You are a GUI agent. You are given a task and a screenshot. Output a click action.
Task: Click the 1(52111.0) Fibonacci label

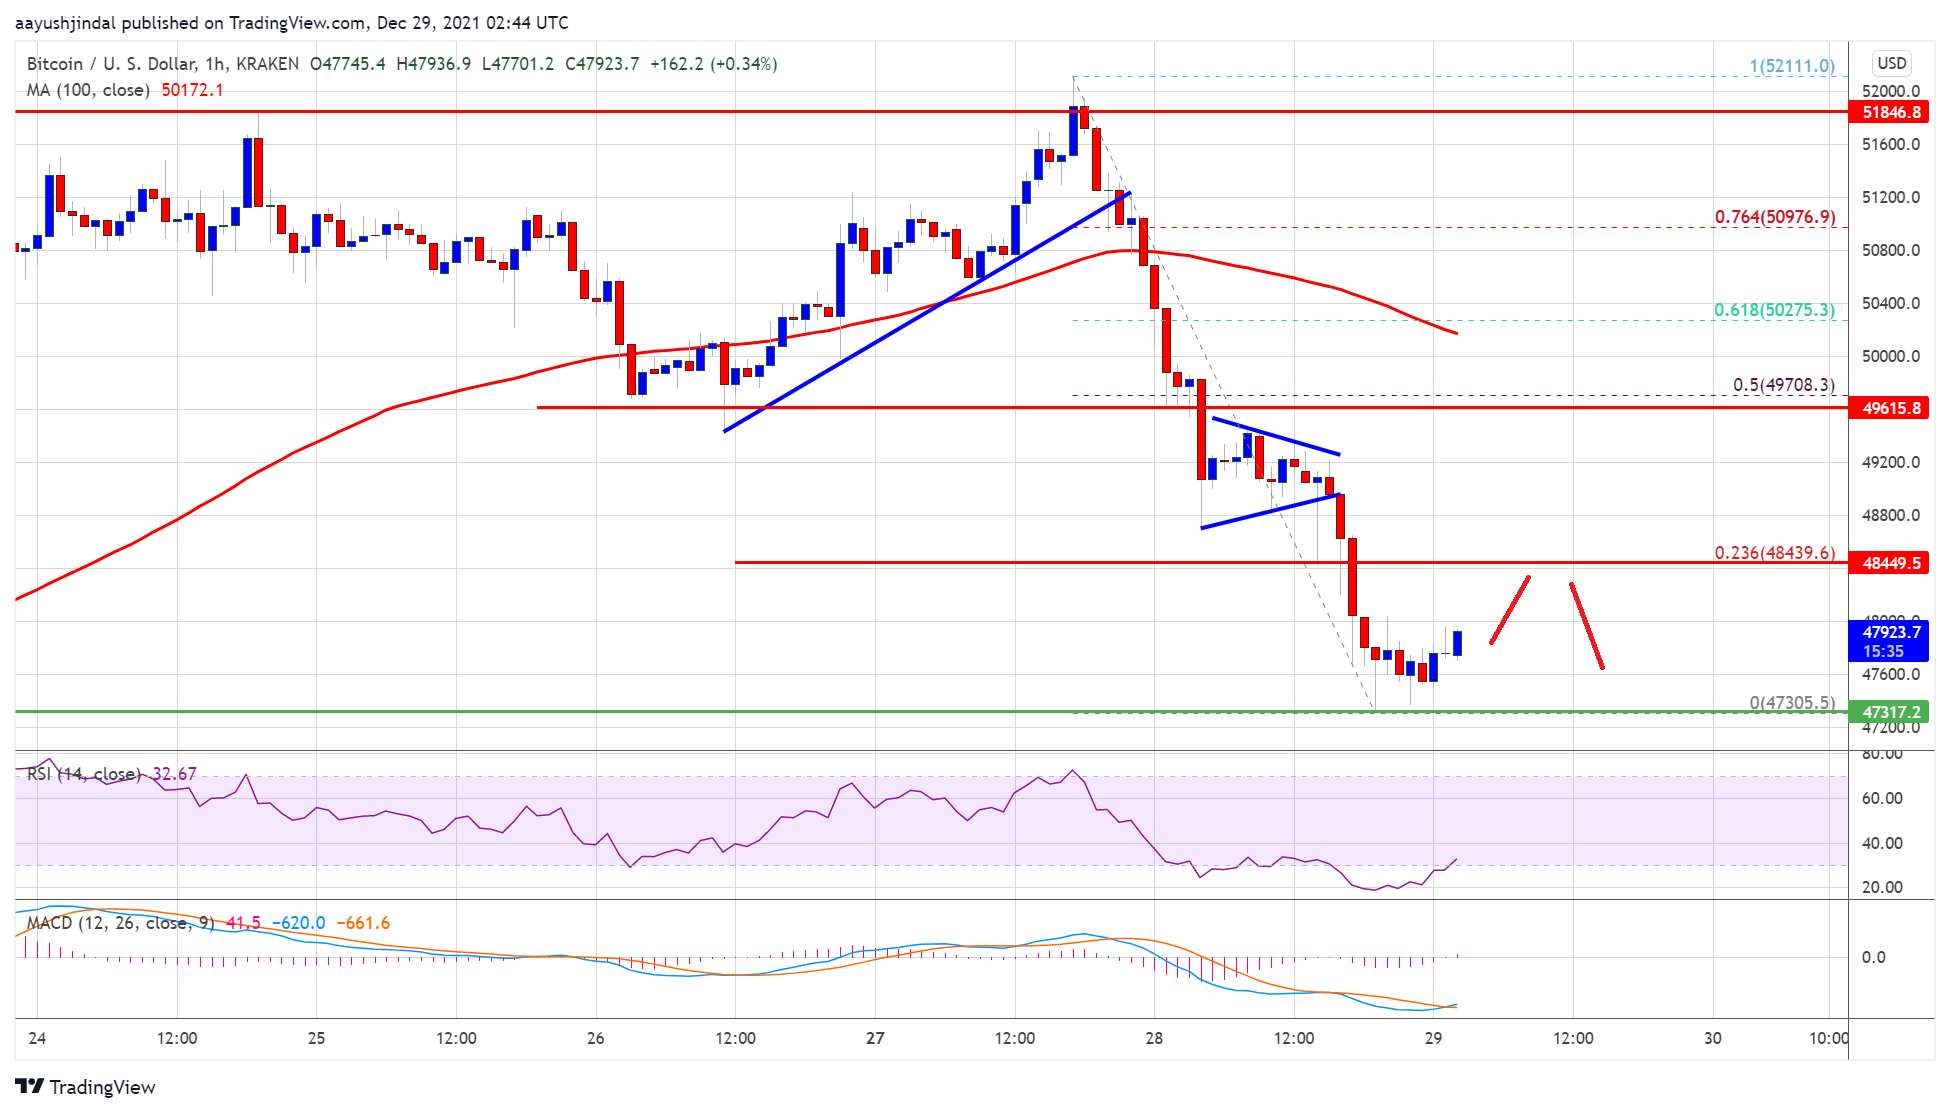click(x=1791, y=66)
